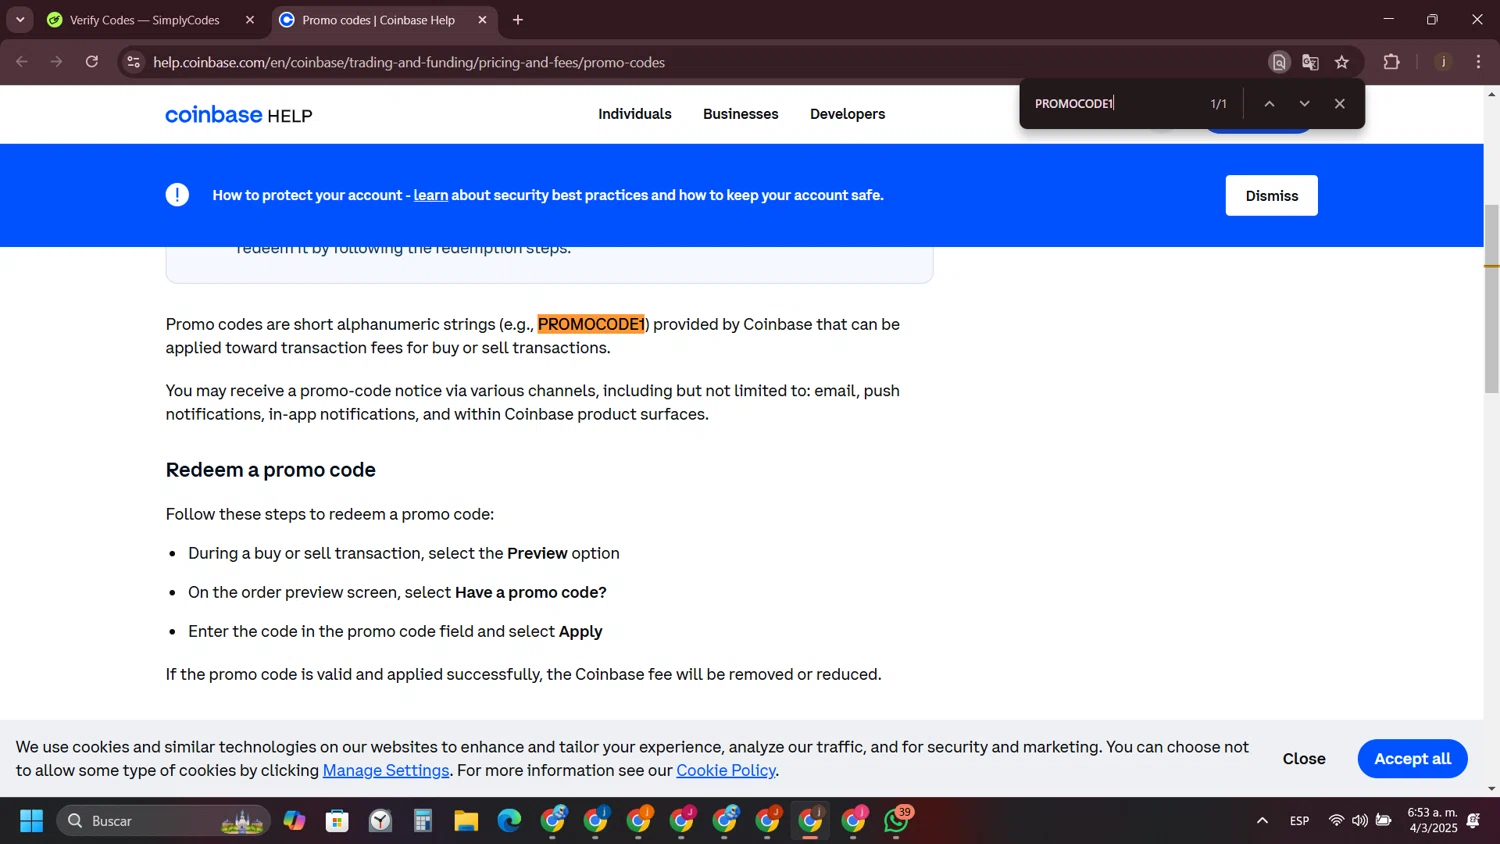Launch Microsoft Edge from the taskbar
The image size is (1500, 844).
pyautogui.click(x=509, y=821)
